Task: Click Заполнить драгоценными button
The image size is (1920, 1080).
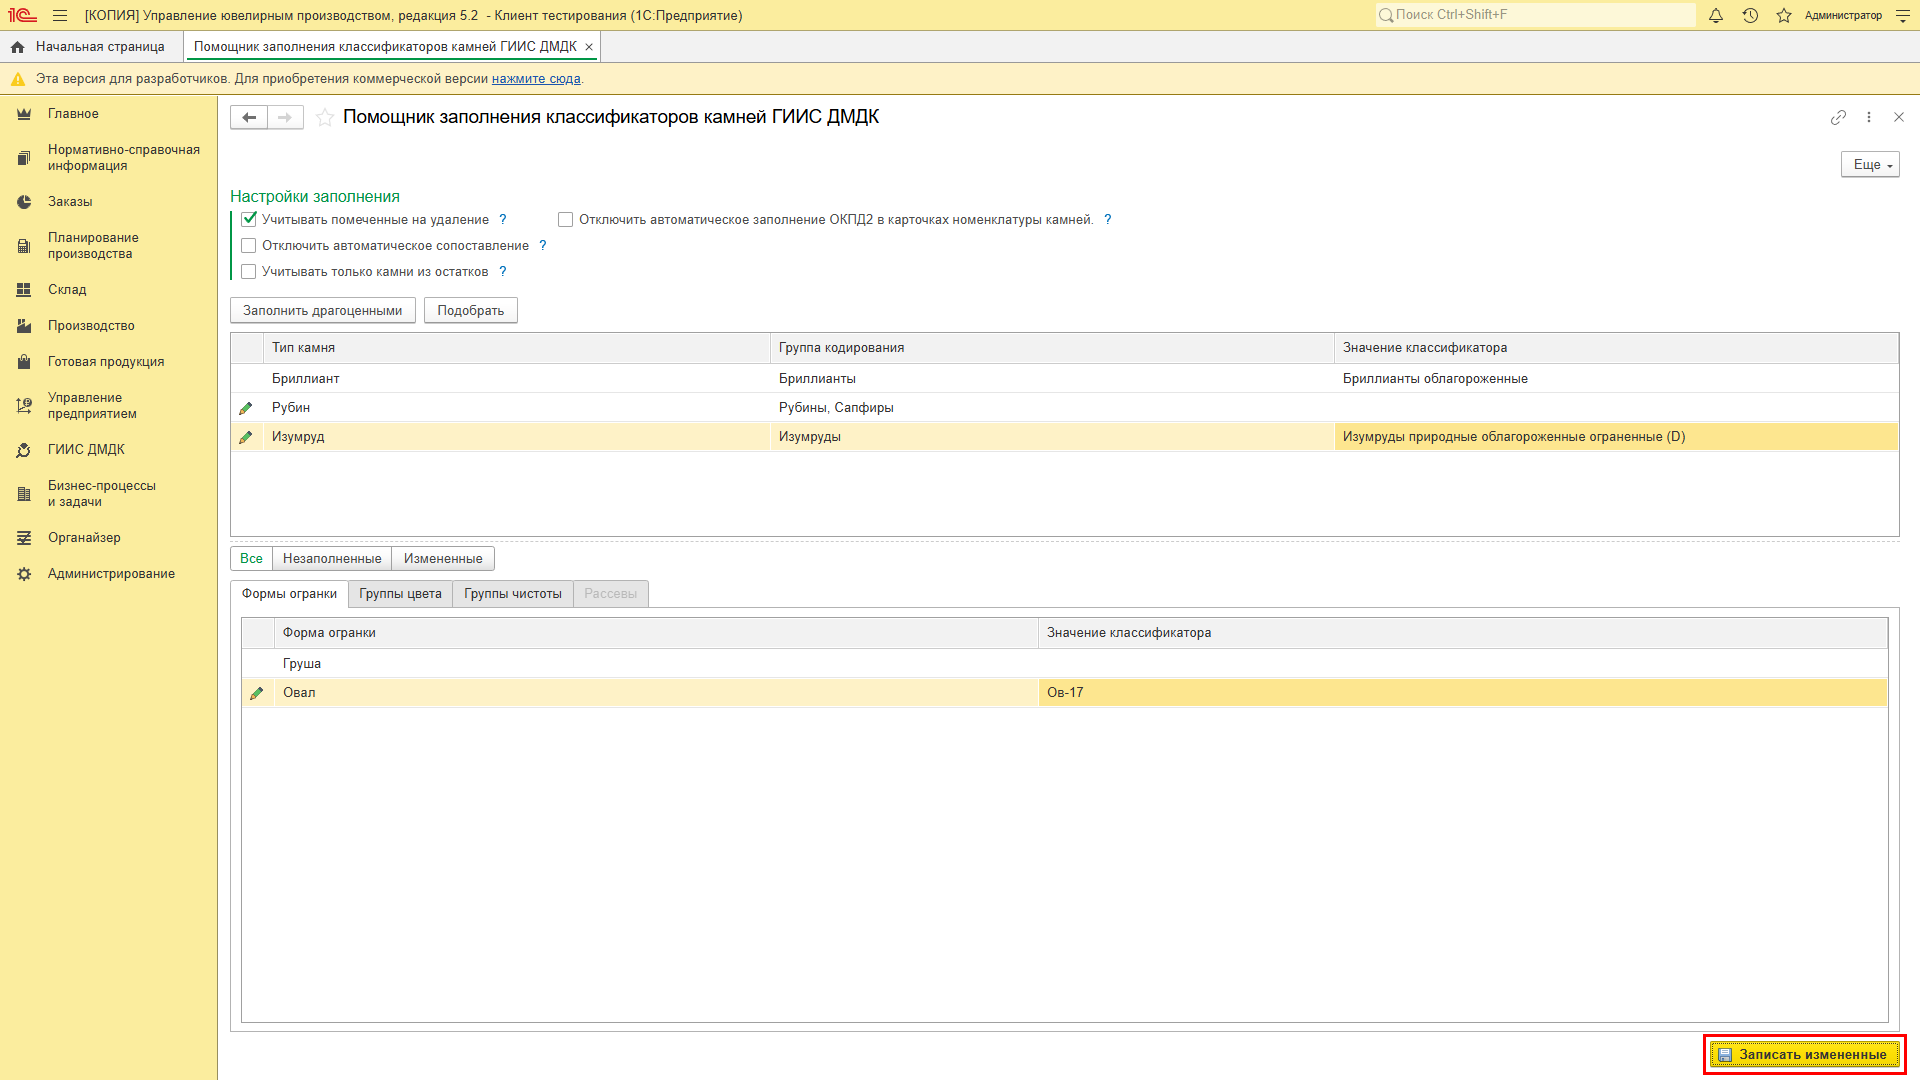Action: pos(323,311)
